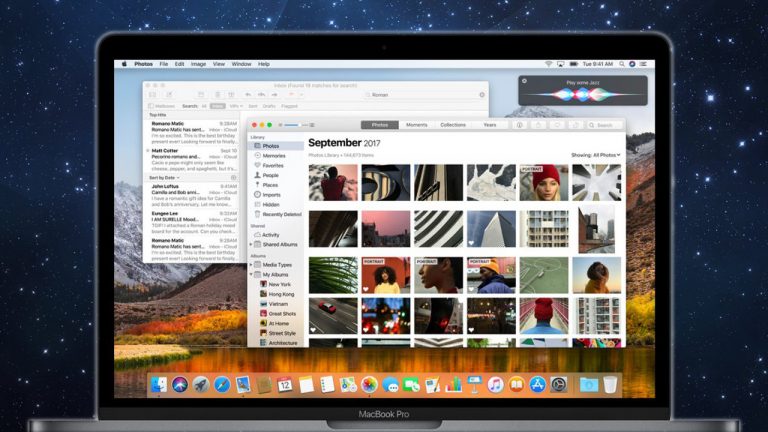Open Maps icon in Dock
Screen dimensions: 768x432
[348, 384]
